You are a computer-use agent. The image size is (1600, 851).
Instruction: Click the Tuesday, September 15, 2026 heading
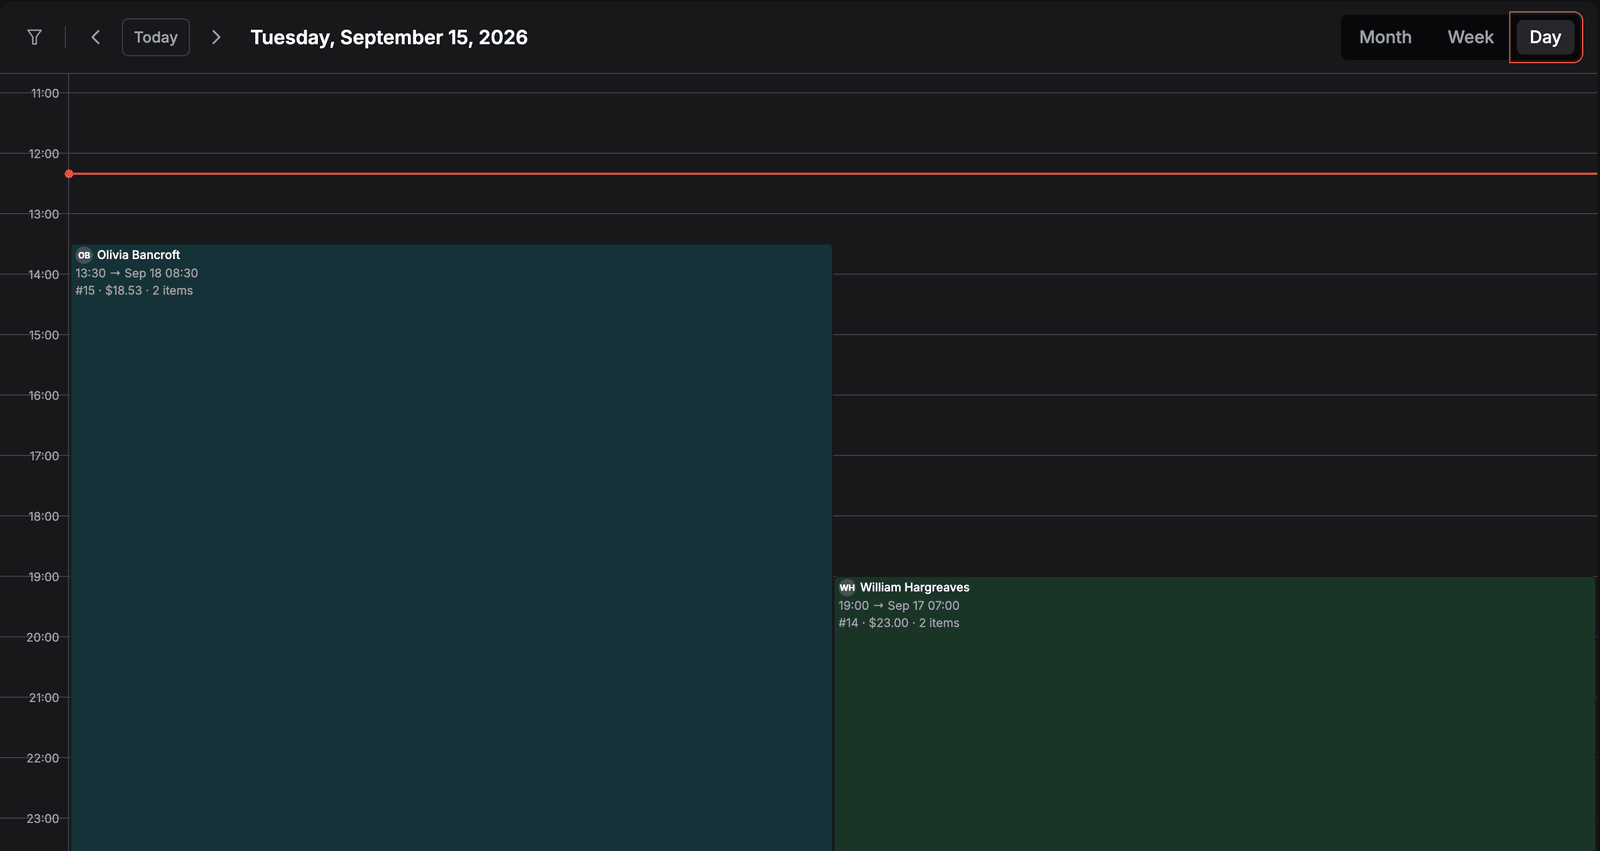coord(389,37)
